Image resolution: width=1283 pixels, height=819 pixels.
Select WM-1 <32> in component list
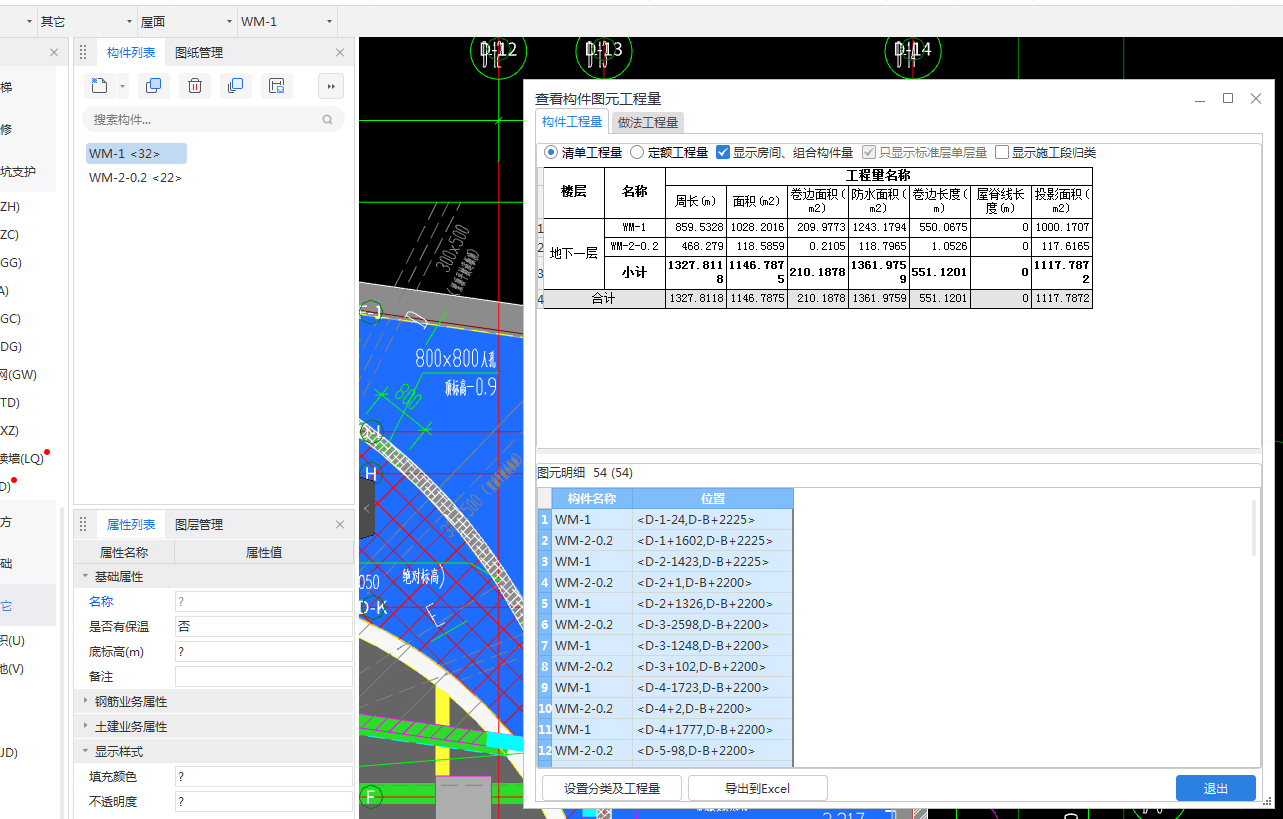[136, 154]
